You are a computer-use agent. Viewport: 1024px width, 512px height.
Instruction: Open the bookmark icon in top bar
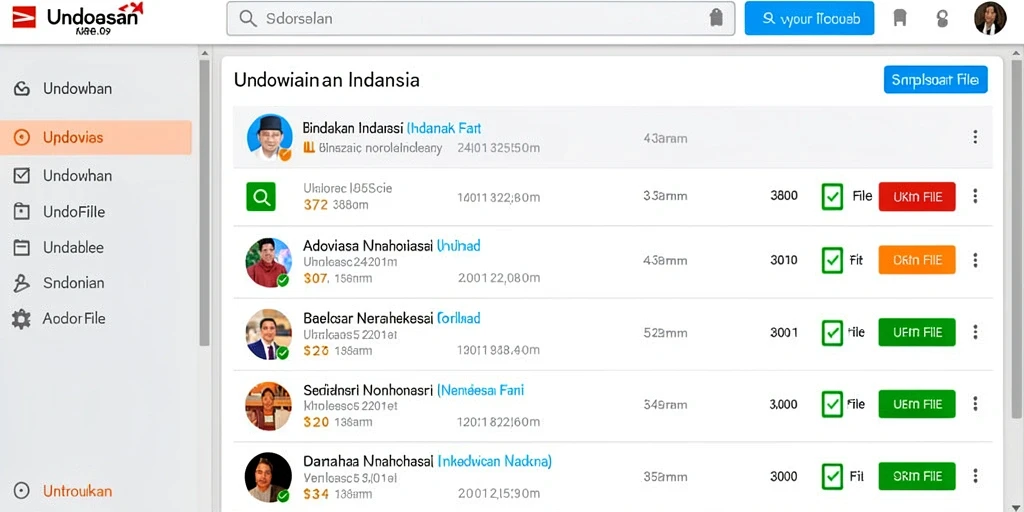tap(900, 18)
